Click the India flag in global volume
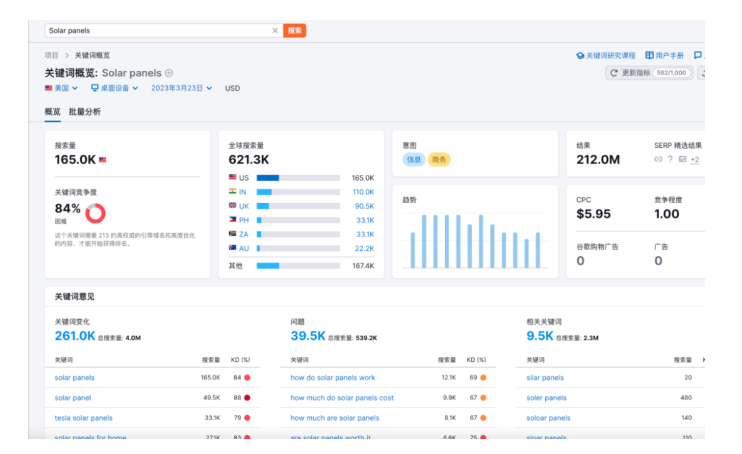This screenshot has width=742, height=454. click(x=232, y=192)
